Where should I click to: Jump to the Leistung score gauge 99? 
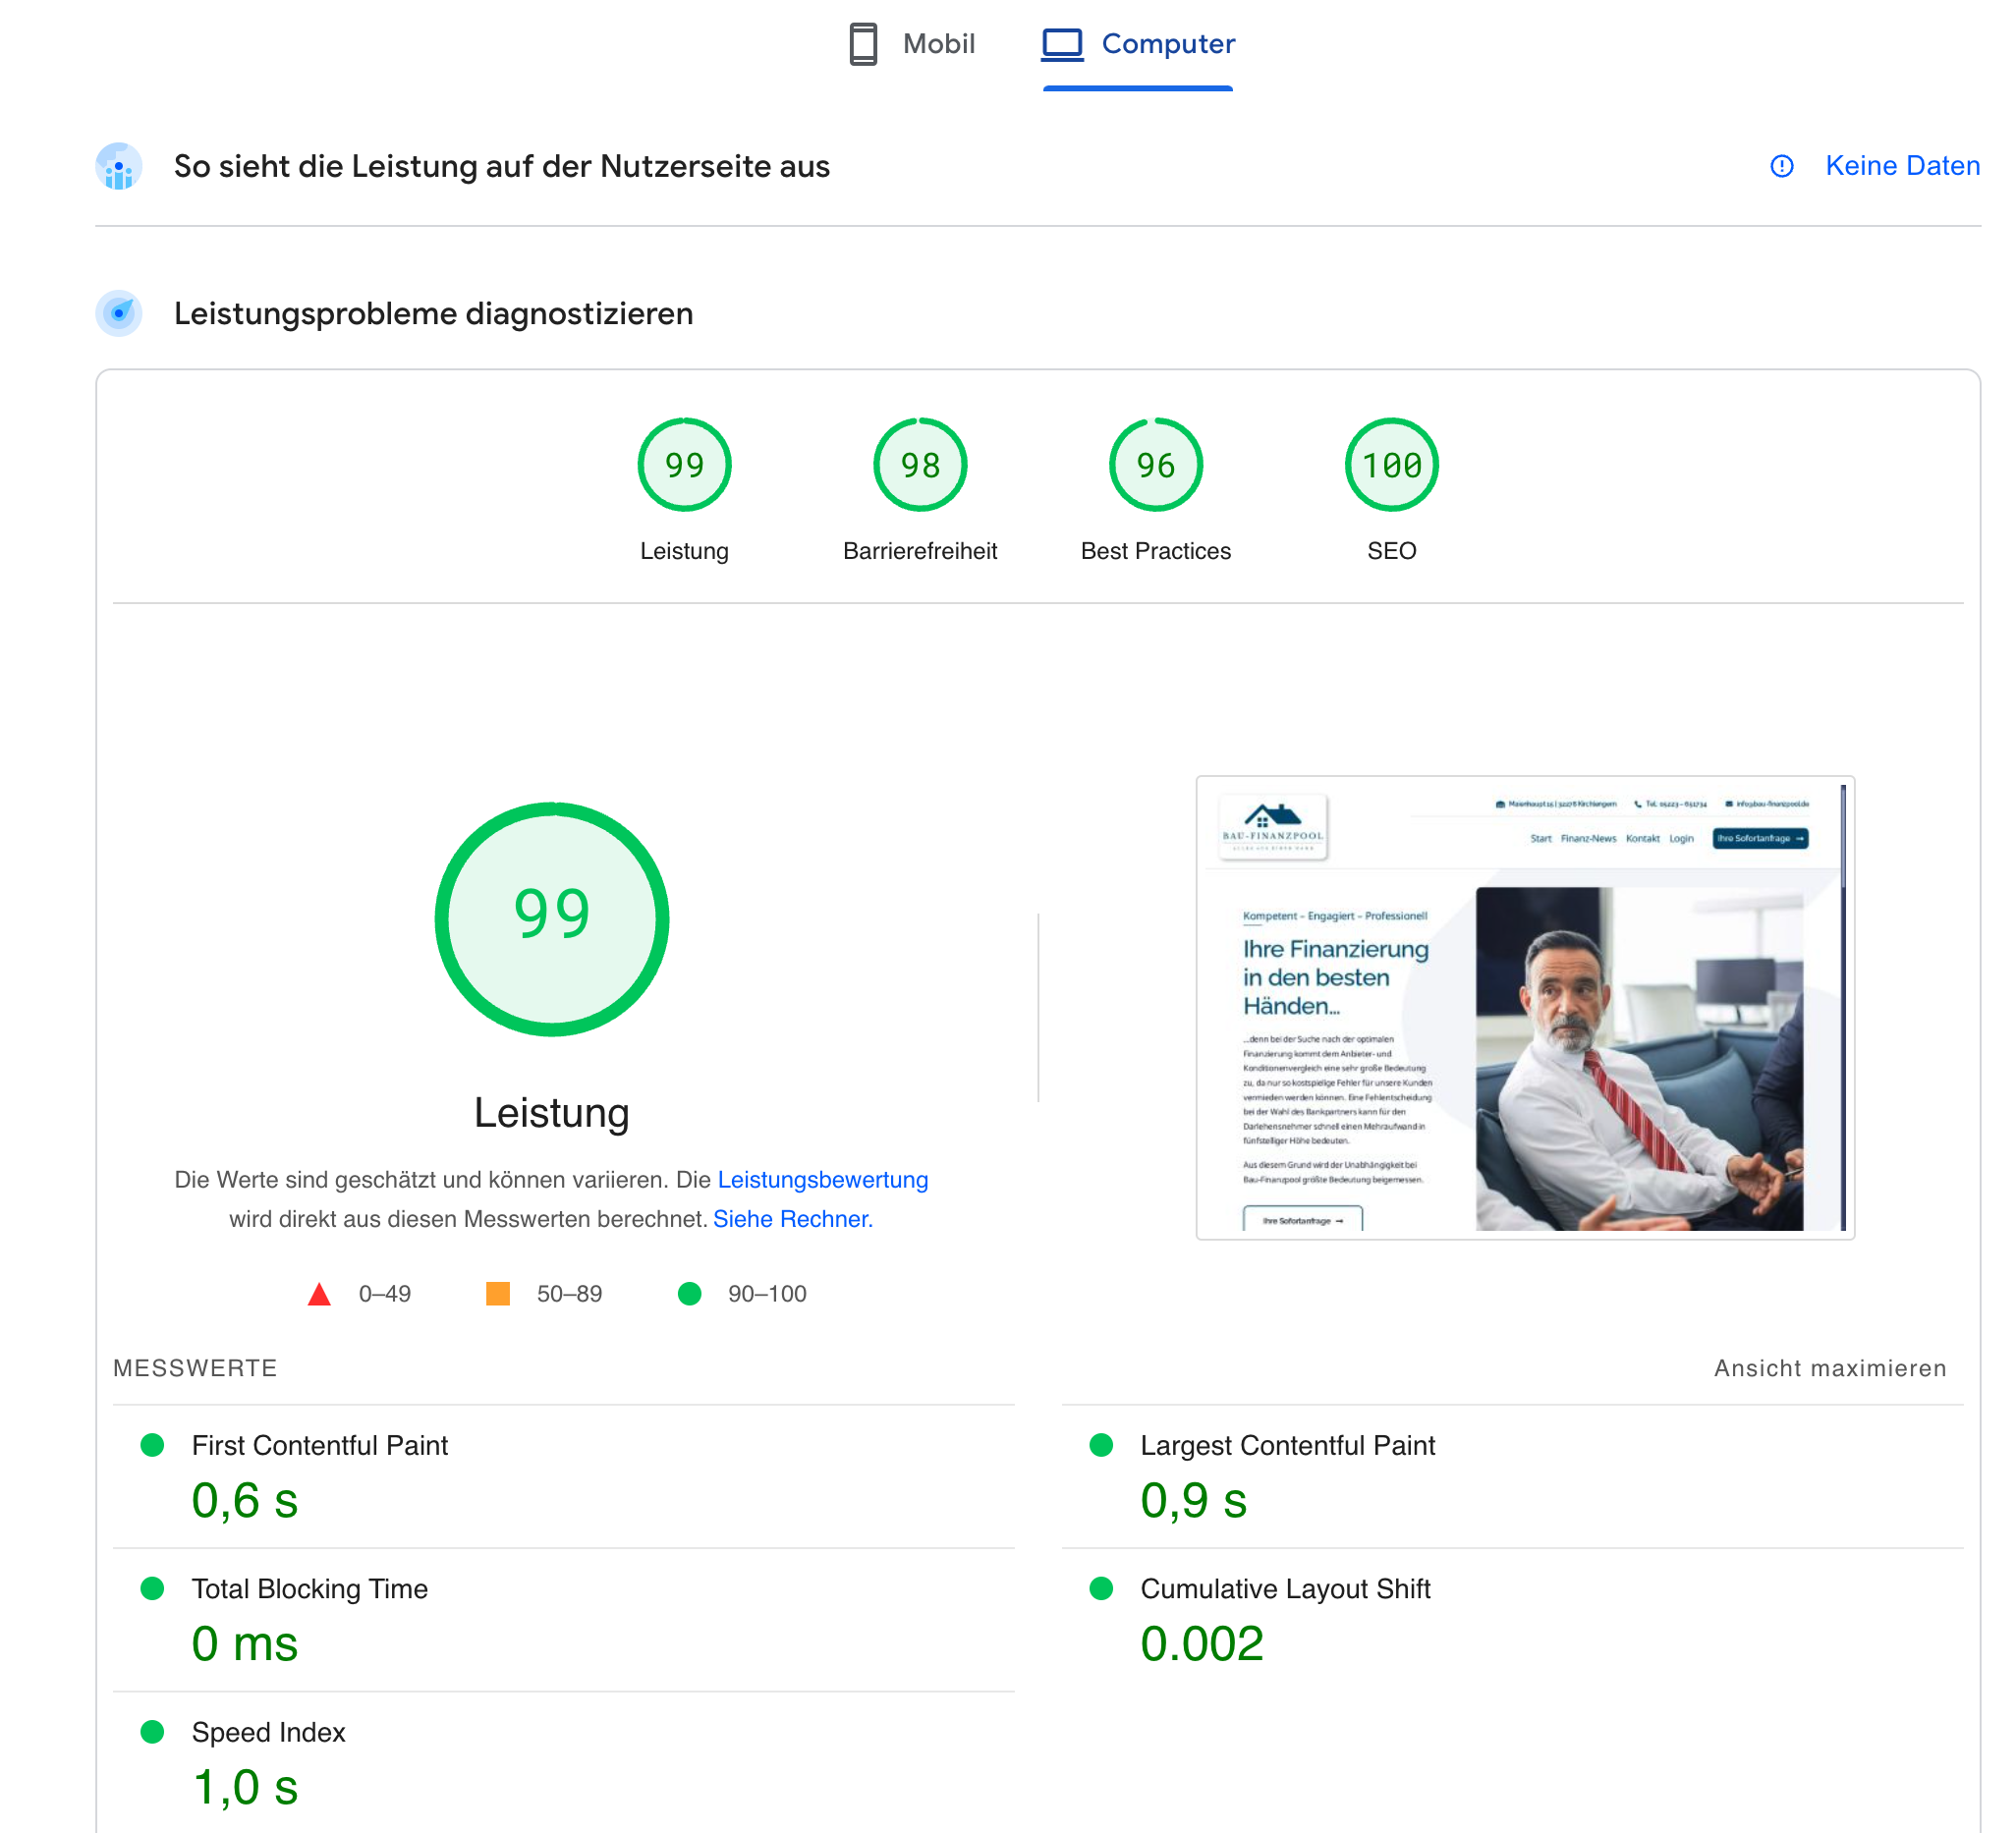(x=685, y=465)
